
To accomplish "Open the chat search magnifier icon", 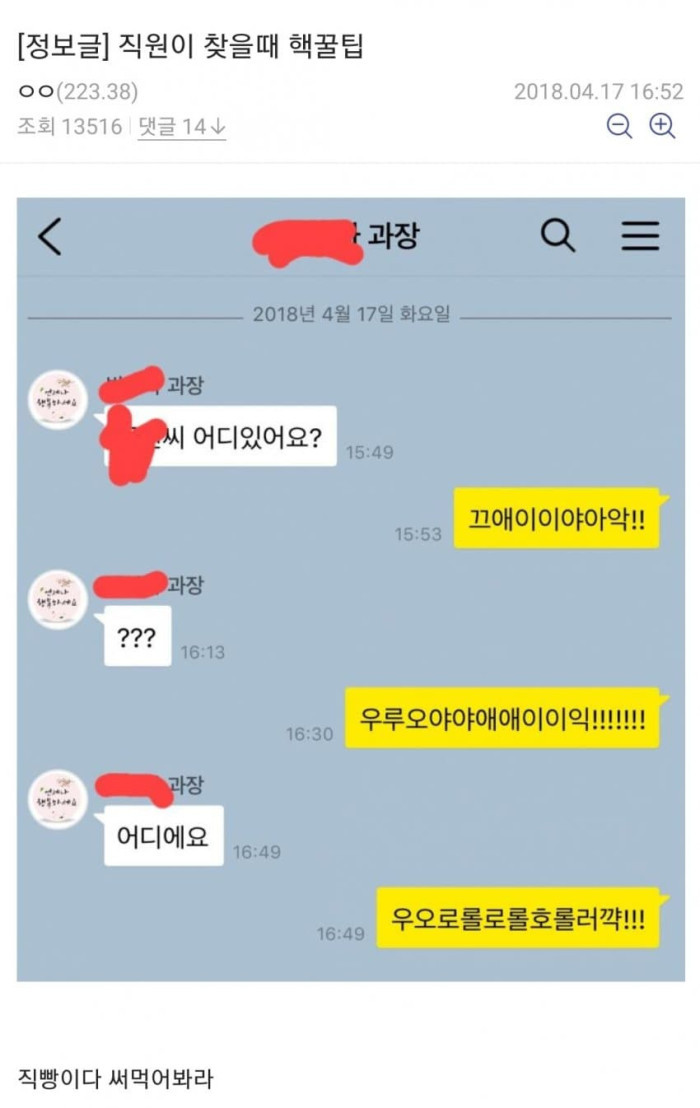I will point(558,235).
